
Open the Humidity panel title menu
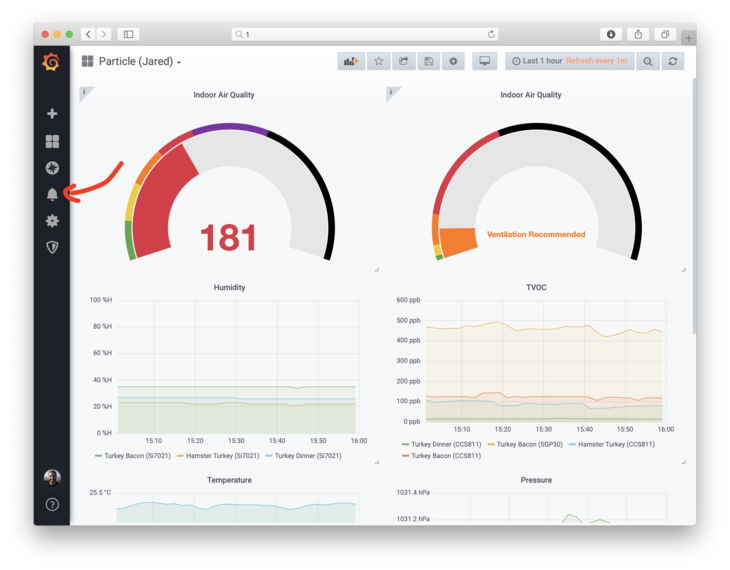click(x=229, y=287)
